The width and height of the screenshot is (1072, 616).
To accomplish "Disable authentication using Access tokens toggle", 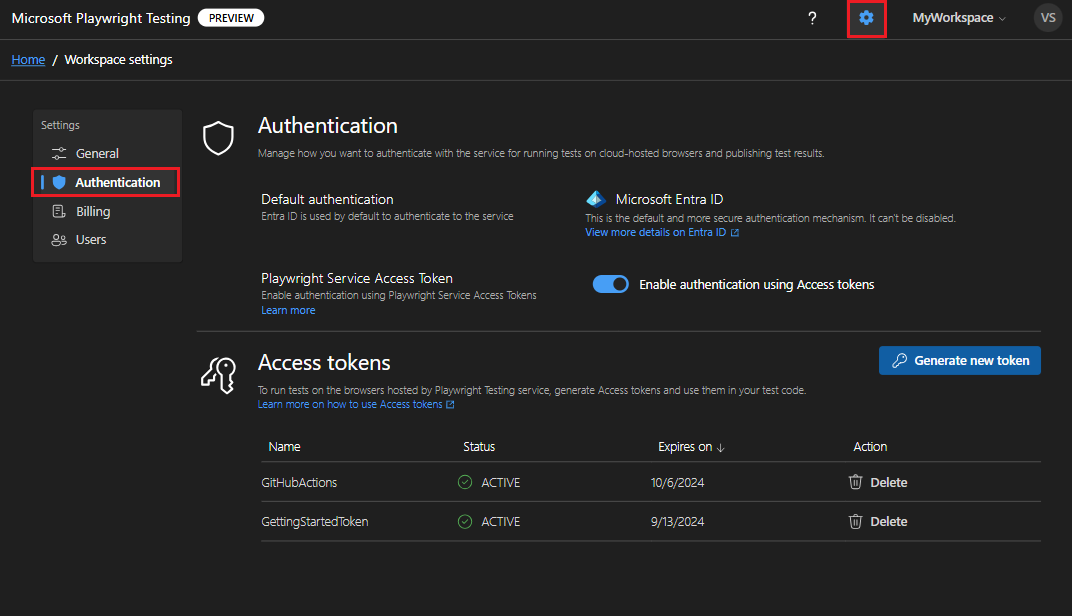I will 610,284.
